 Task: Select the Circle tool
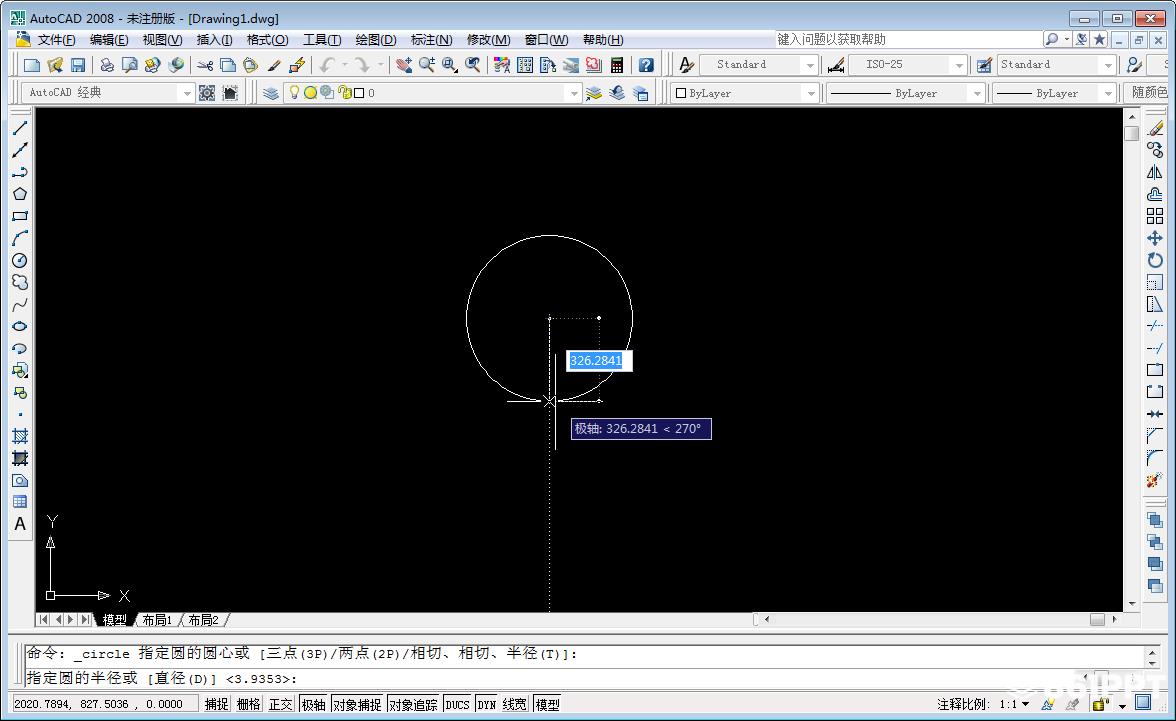click(x=20, y=260)
